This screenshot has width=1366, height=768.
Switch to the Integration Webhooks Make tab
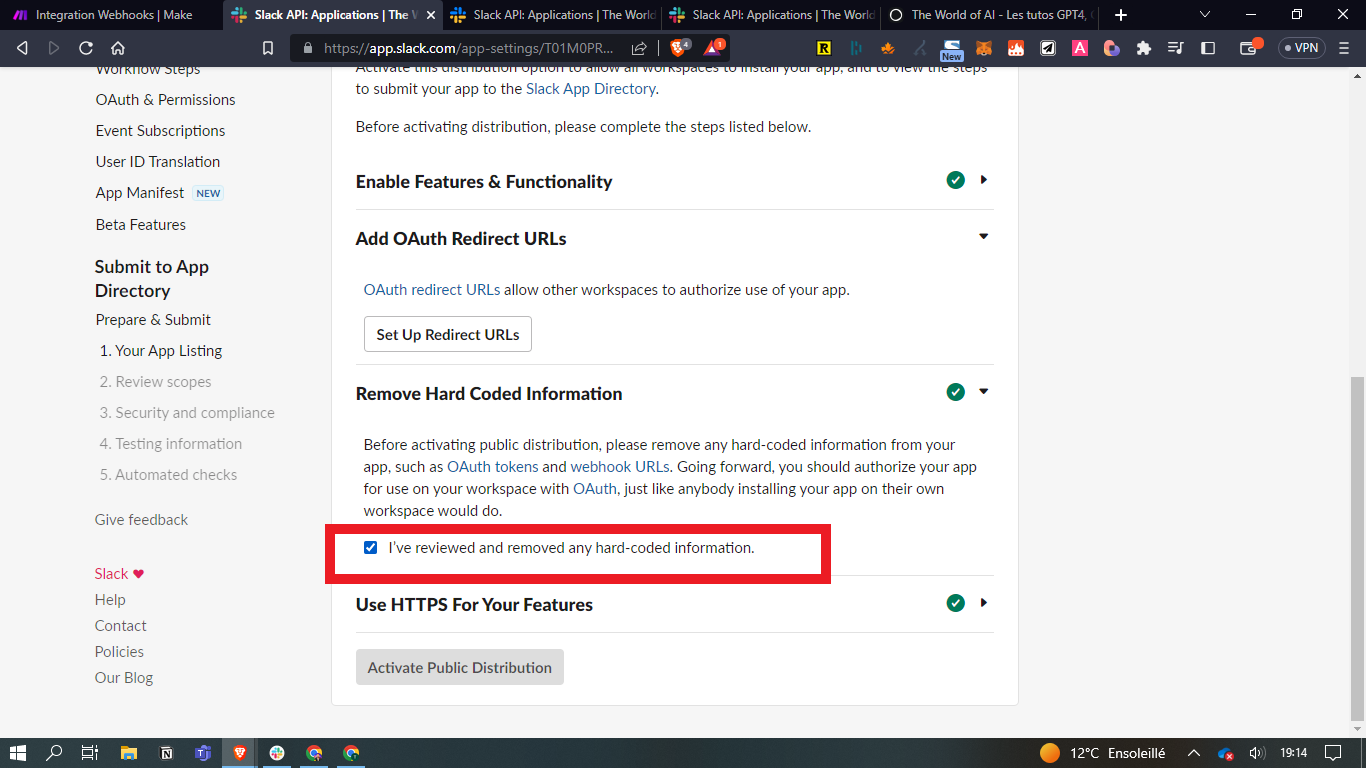click(x=110, y=15)
